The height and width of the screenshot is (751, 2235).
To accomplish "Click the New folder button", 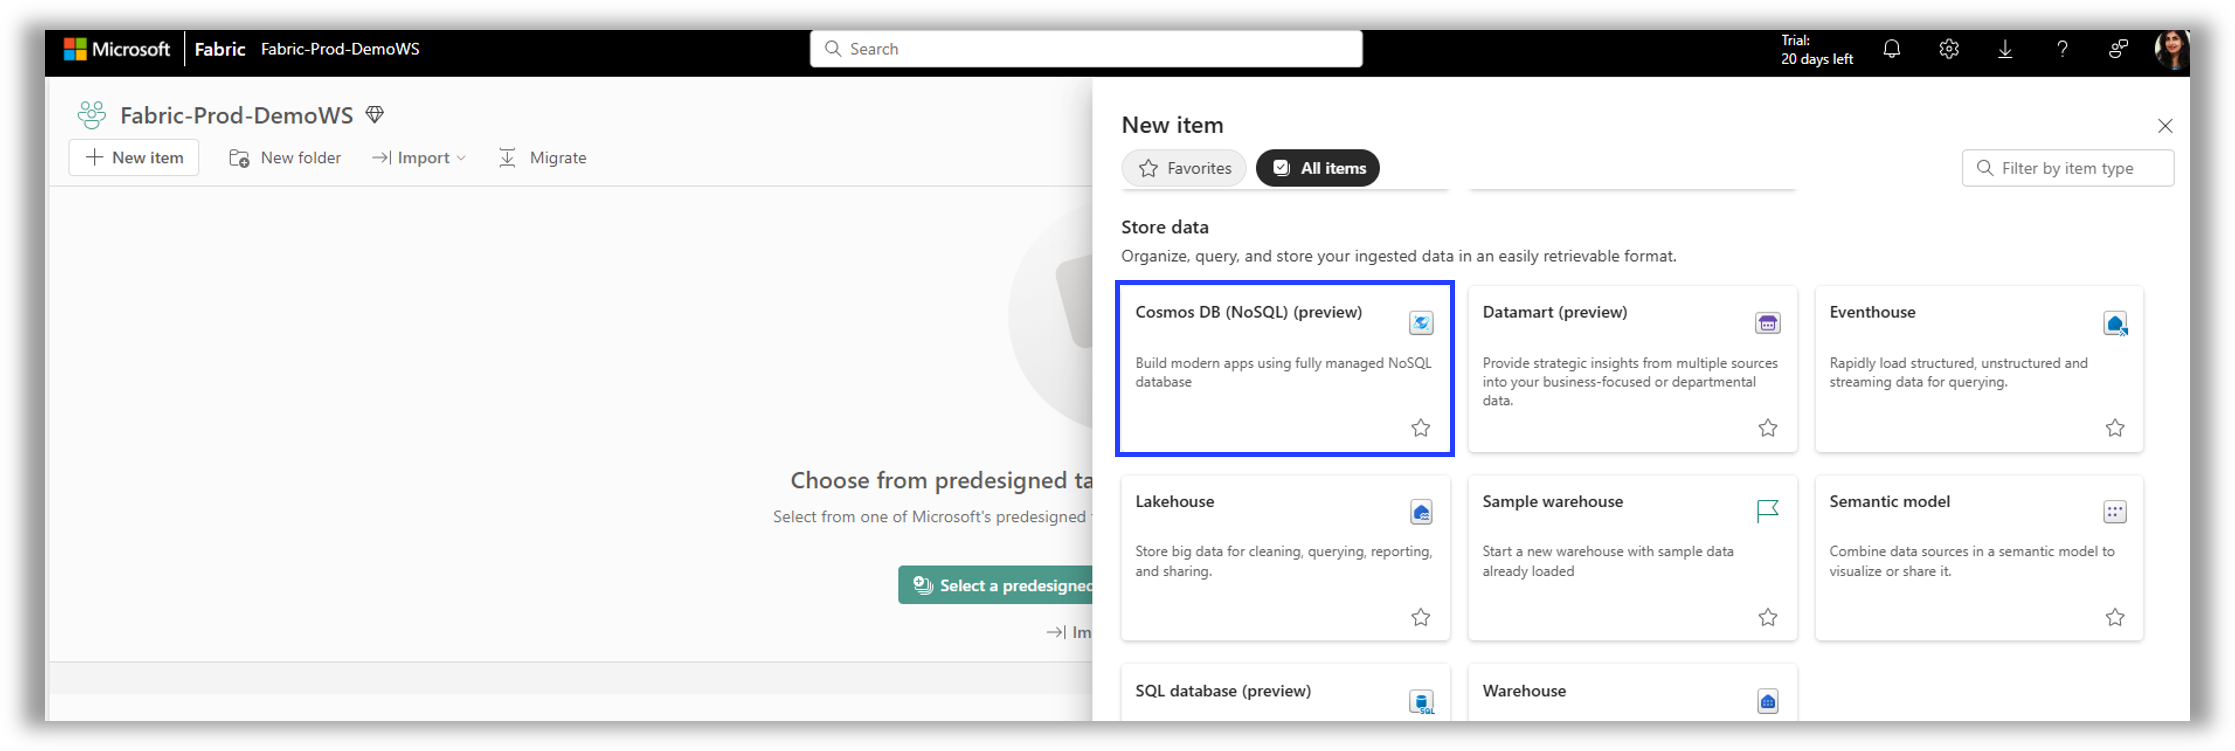I will [285, 158].
